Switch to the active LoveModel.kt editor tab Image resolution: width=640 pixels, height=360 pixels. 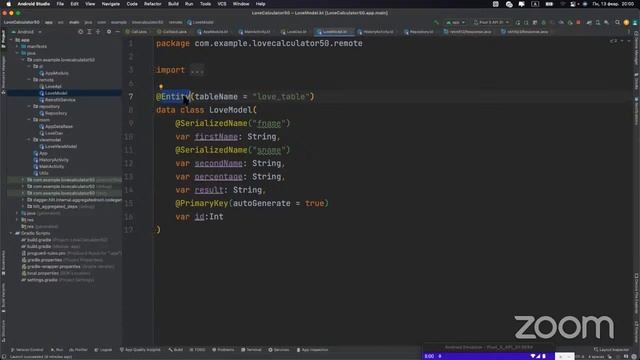pos(335,31)
